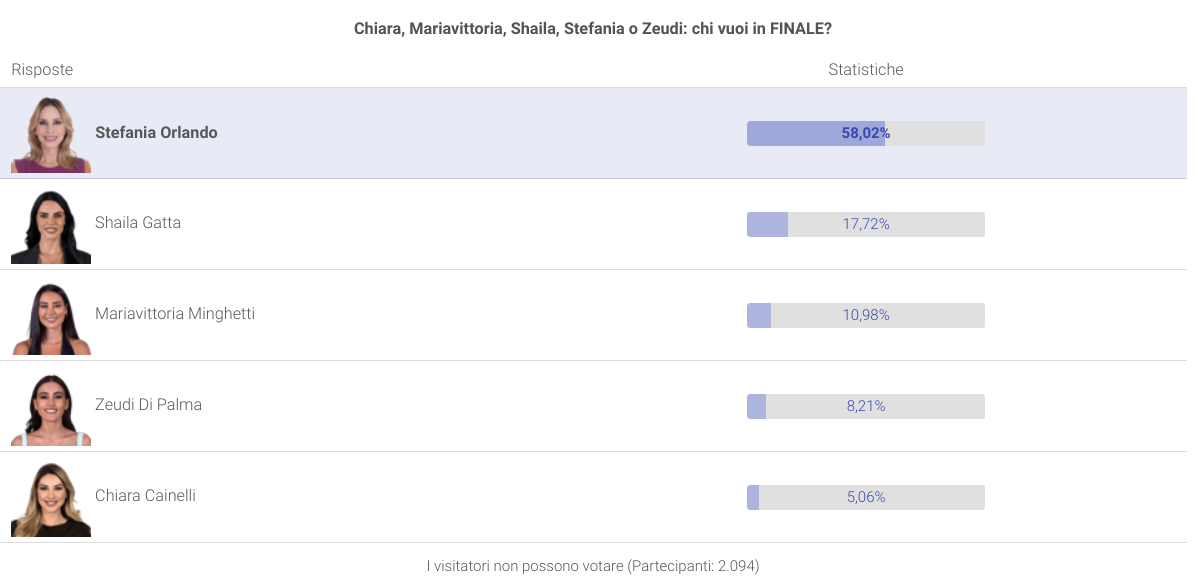1200x585 pixels.
Task: Click the 17,72% progress bar
Action: [x=866, y=224]
